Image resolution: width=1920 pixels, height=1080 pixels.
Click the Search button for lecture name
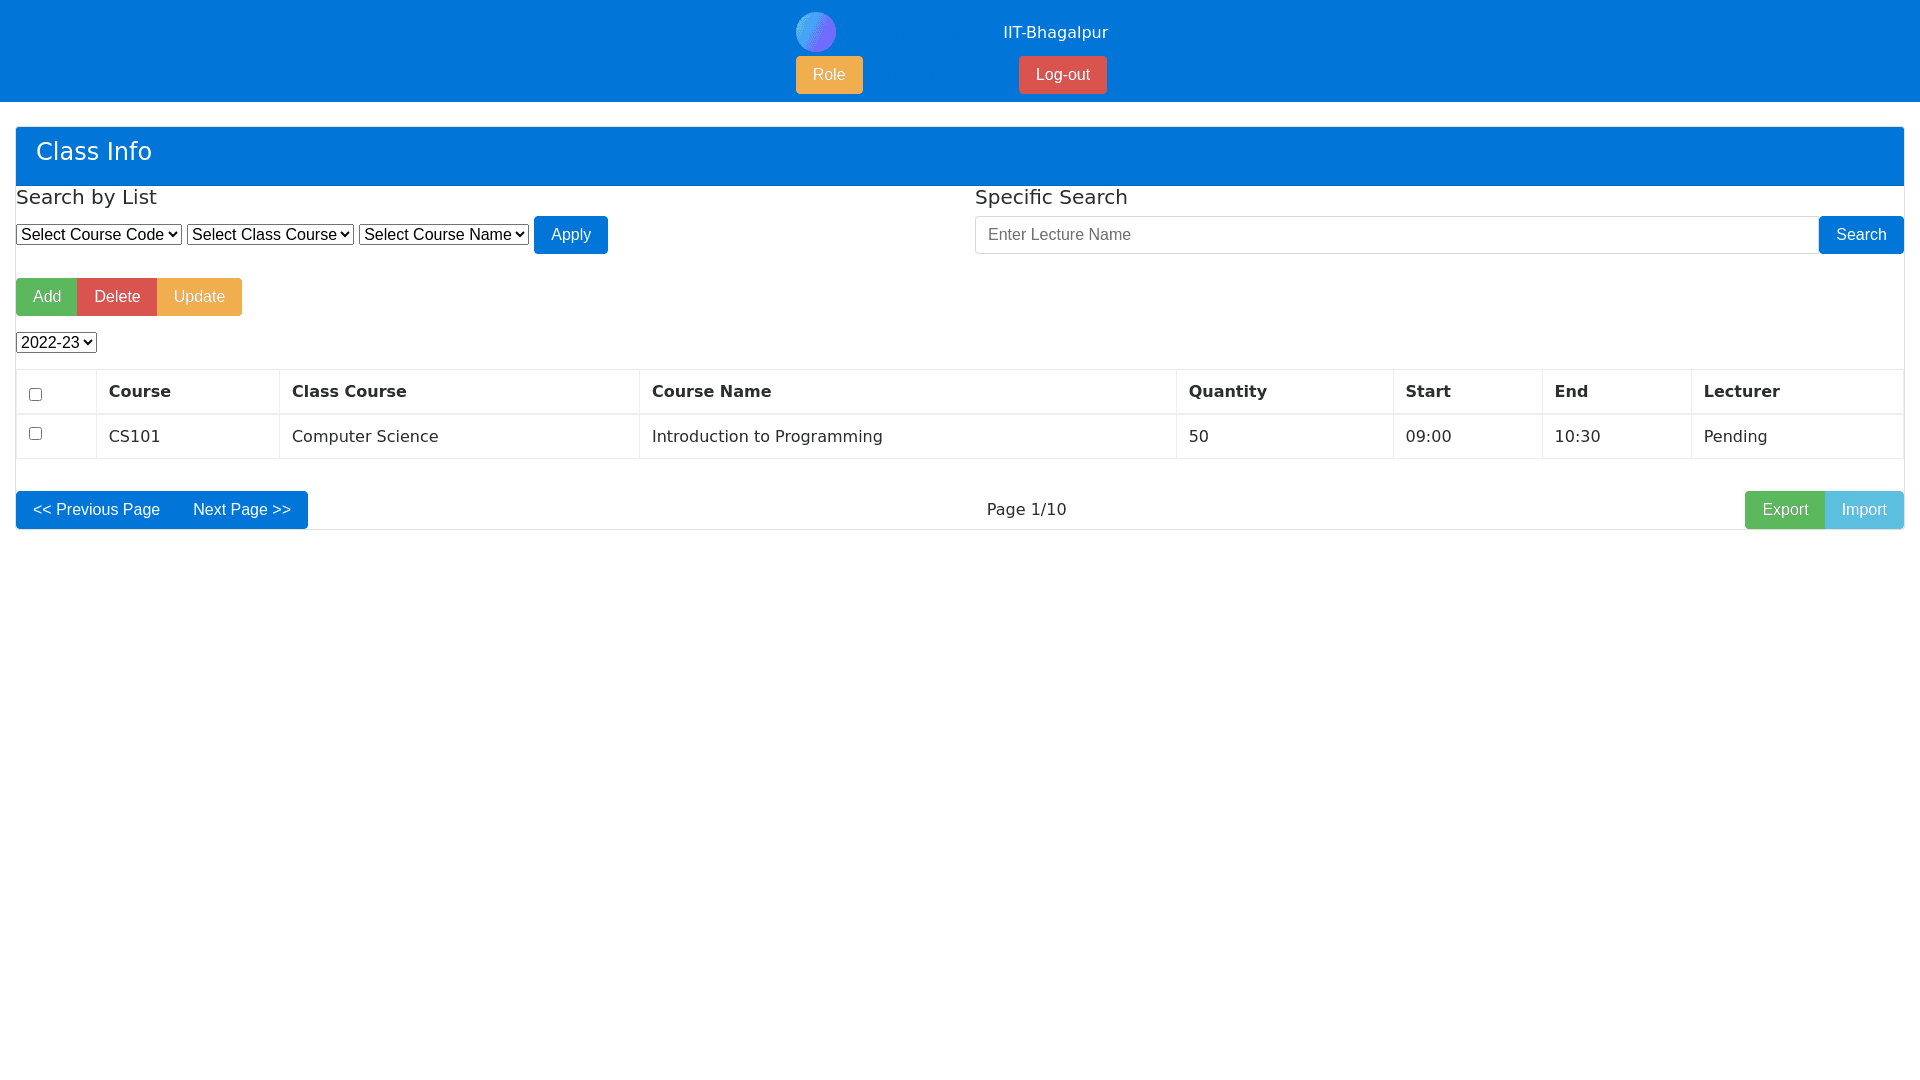[x=1860, y=234]
